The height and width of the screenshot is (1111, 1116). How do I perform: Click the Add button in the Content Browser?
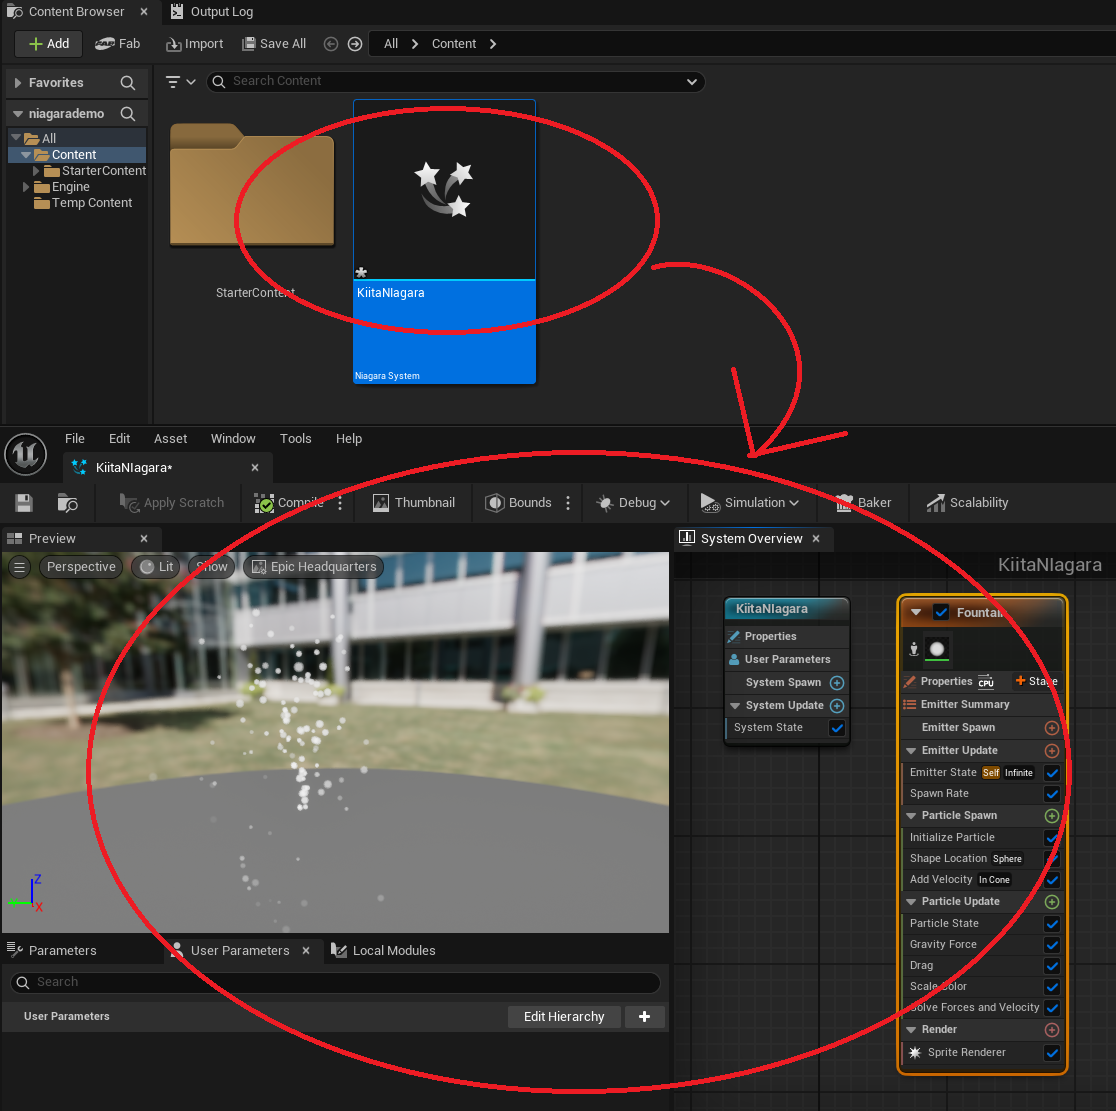click(x=47, y=43)
